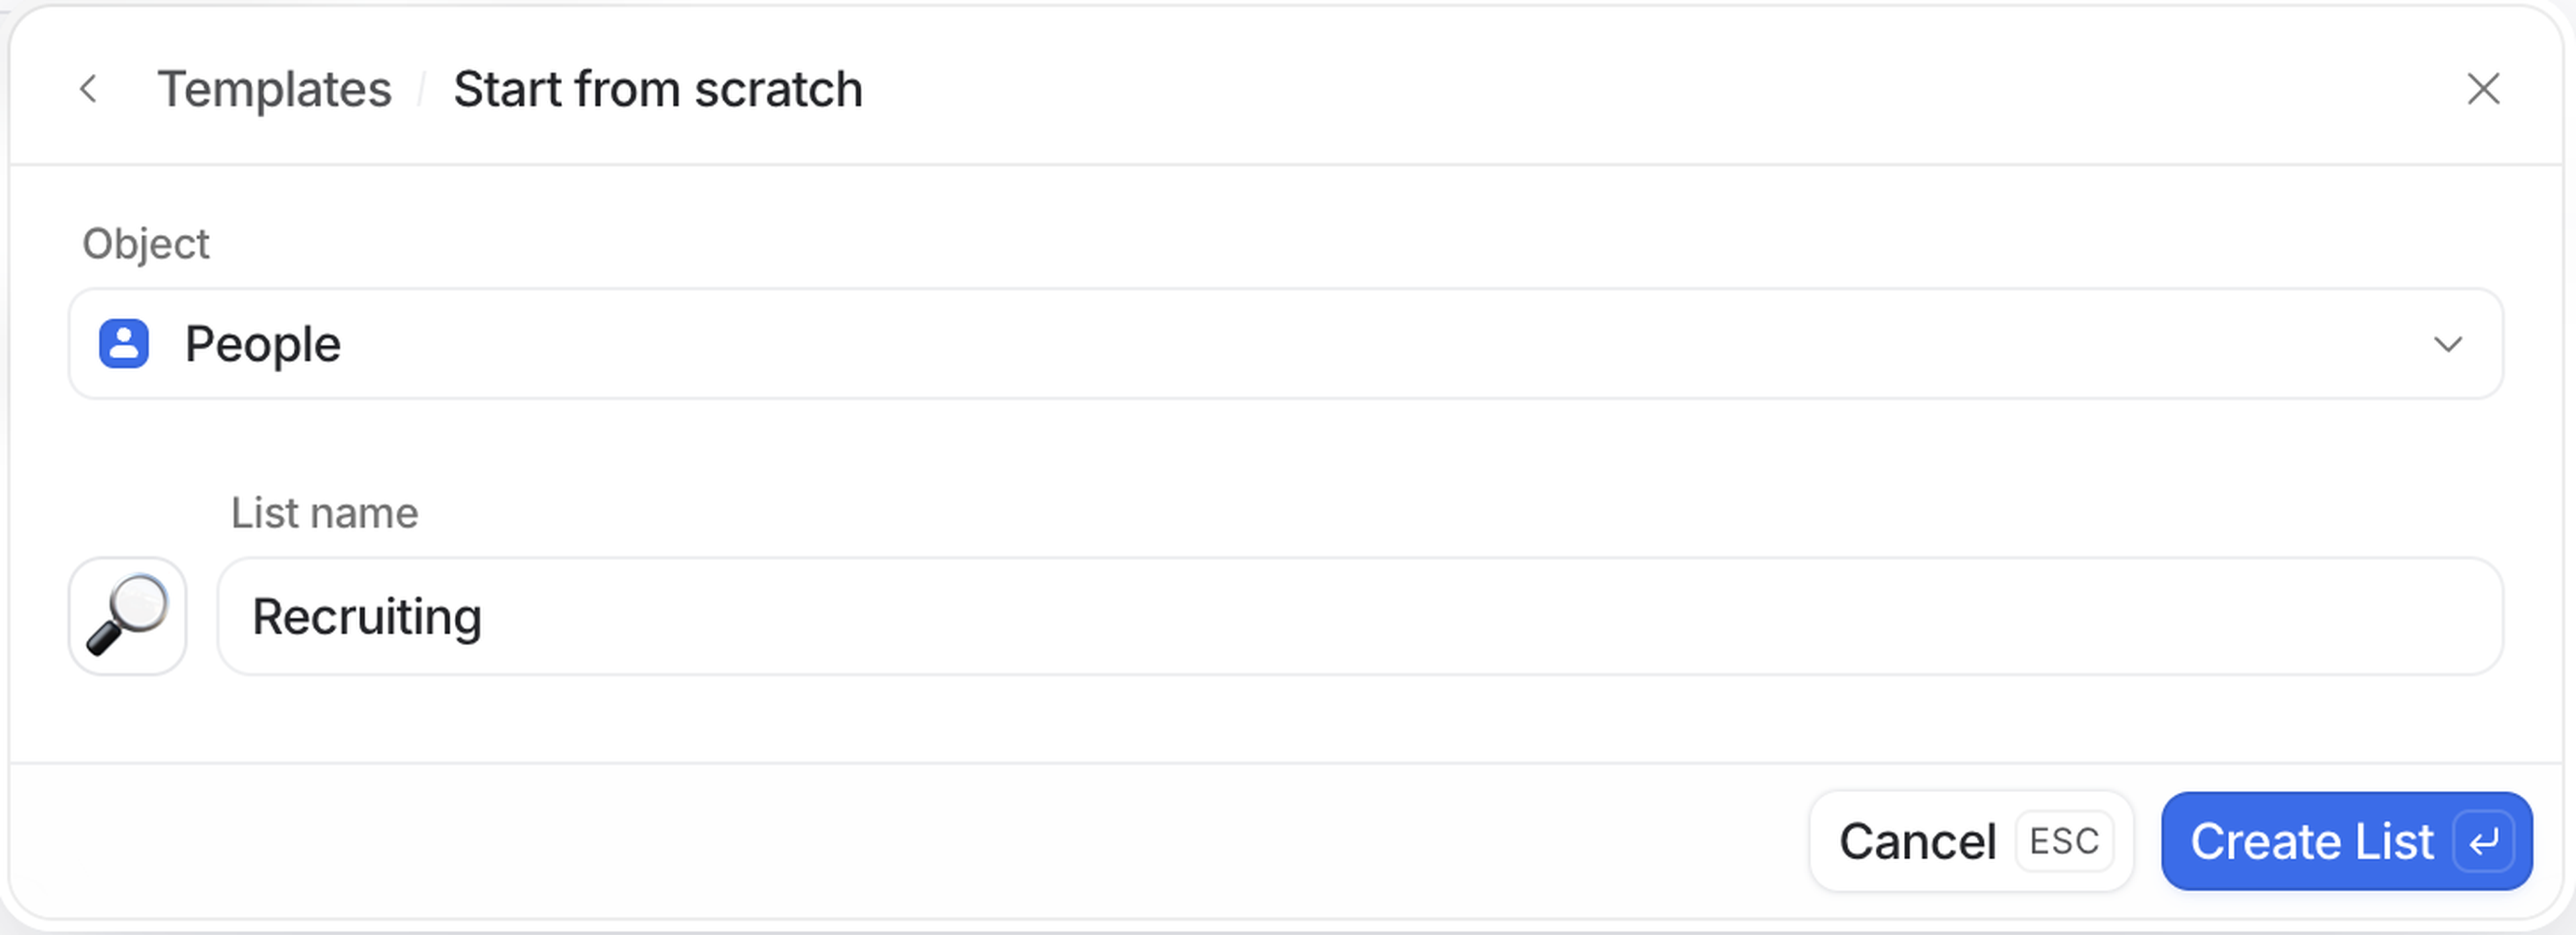Click the List name label
This screenshot has width=2576, height=935.
pos(324,513)
